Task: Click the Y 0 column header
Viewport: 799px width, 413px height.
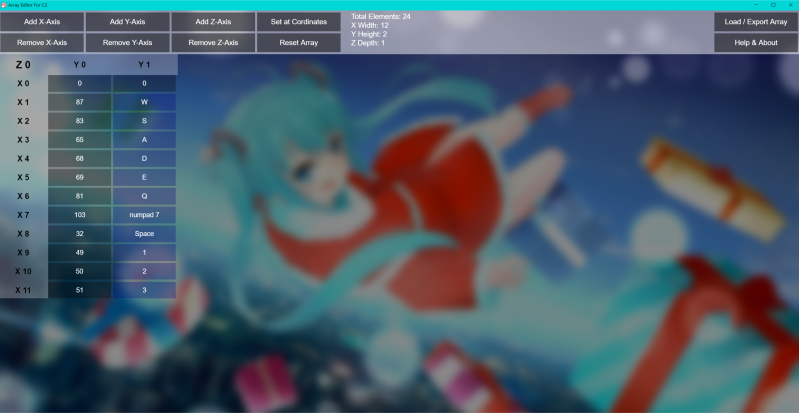Action: (x=79, y=65)
